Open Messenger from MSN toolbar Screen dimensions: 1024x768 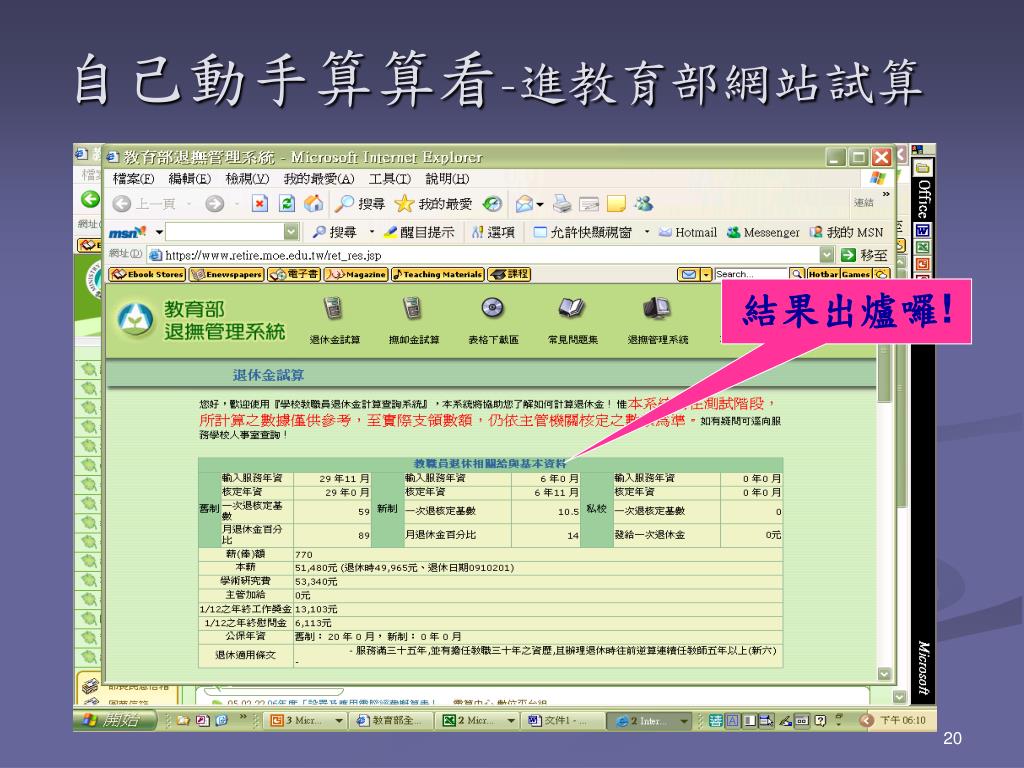pos(763,232)
